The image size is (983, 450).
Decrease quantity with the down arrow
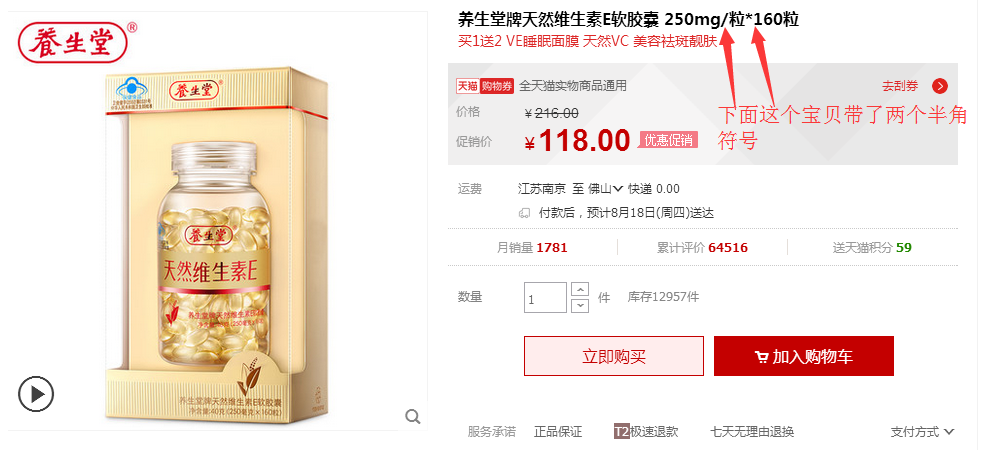click(x=581, y=305)
